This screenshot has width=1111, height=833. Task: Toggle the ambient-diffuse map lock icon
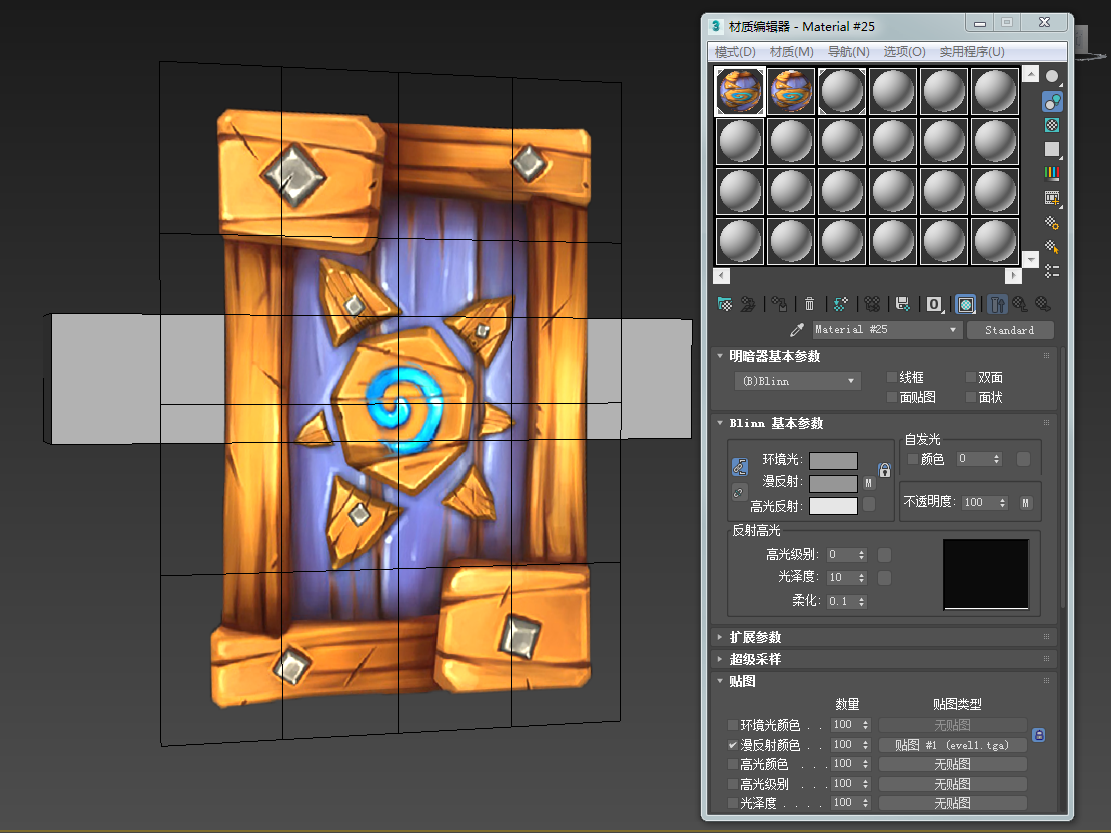884,470
